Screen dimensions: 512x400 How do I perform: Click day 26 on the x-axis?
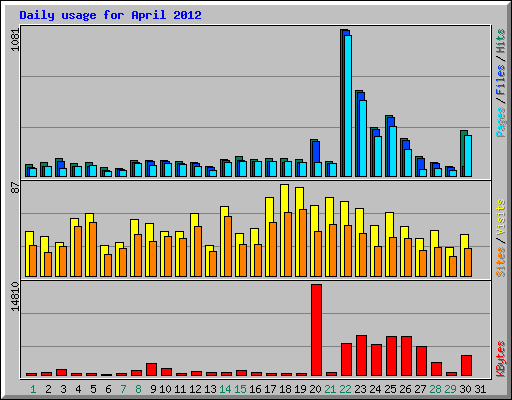tap(405, 389)
